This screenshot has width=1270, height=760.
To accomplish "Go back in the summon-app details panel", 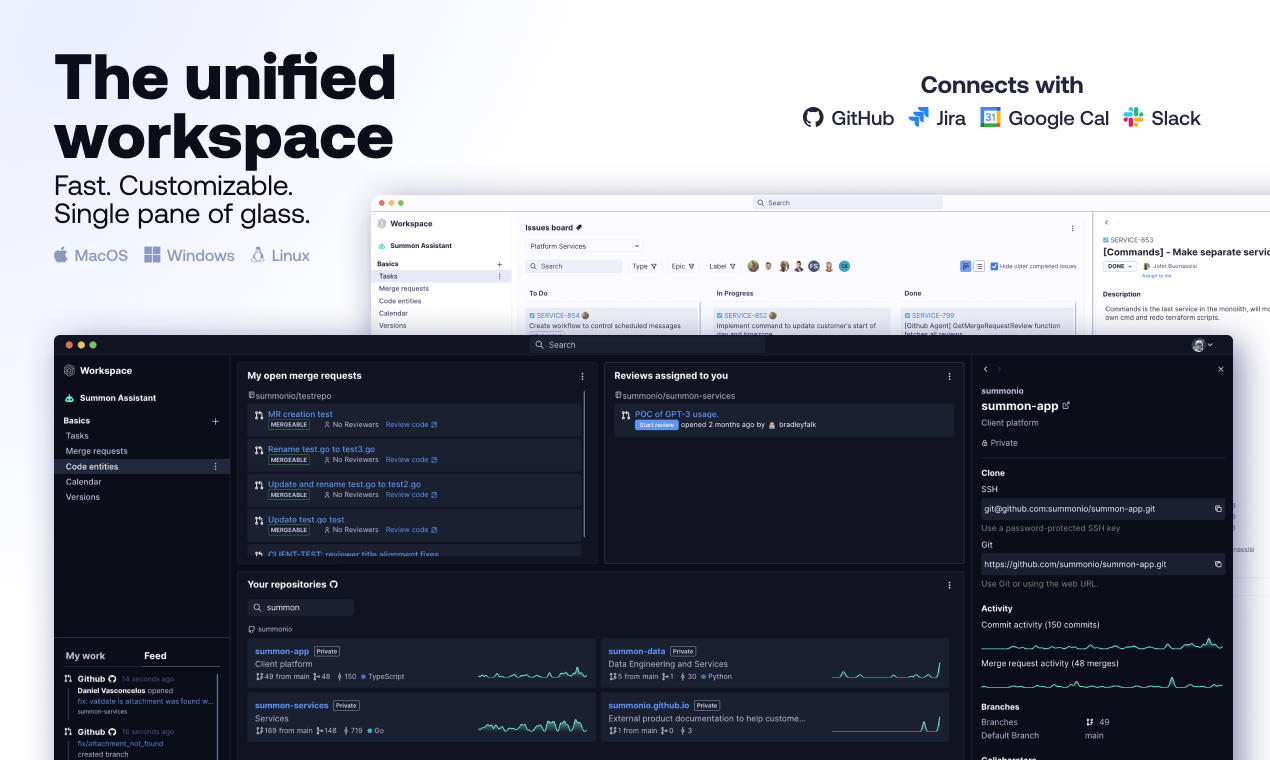I will click(986, 369).
